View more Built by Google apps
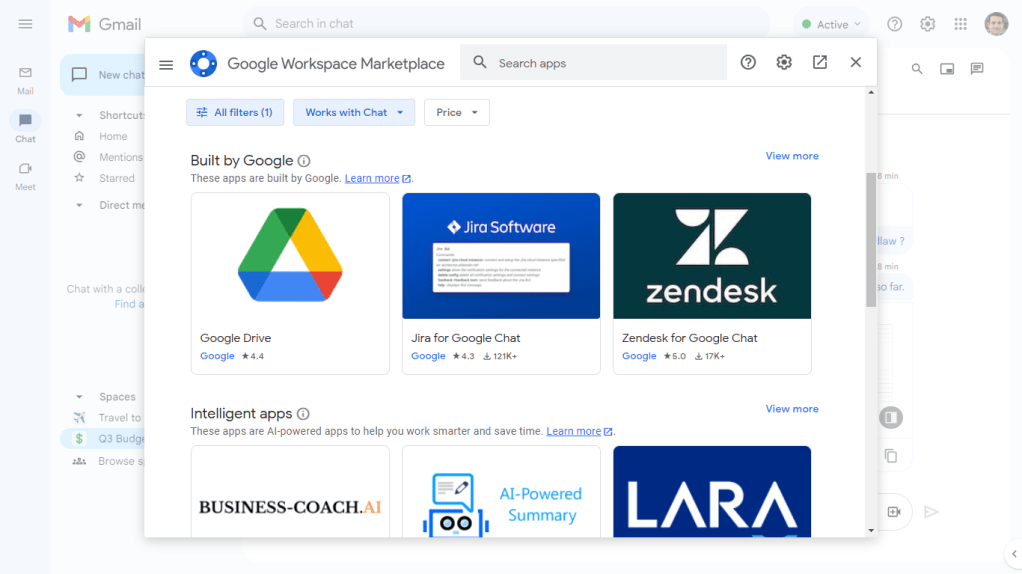Viewport: 1022px width, 574px height. coord(792,156)
